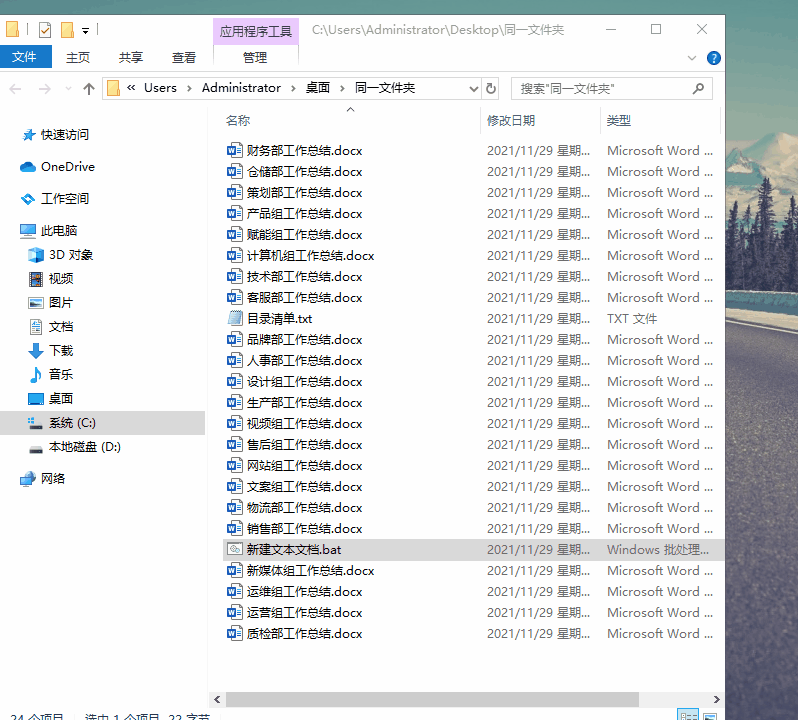Click Users in the address bar path
This screenshot has height=720, width=798.
(160, 88)
